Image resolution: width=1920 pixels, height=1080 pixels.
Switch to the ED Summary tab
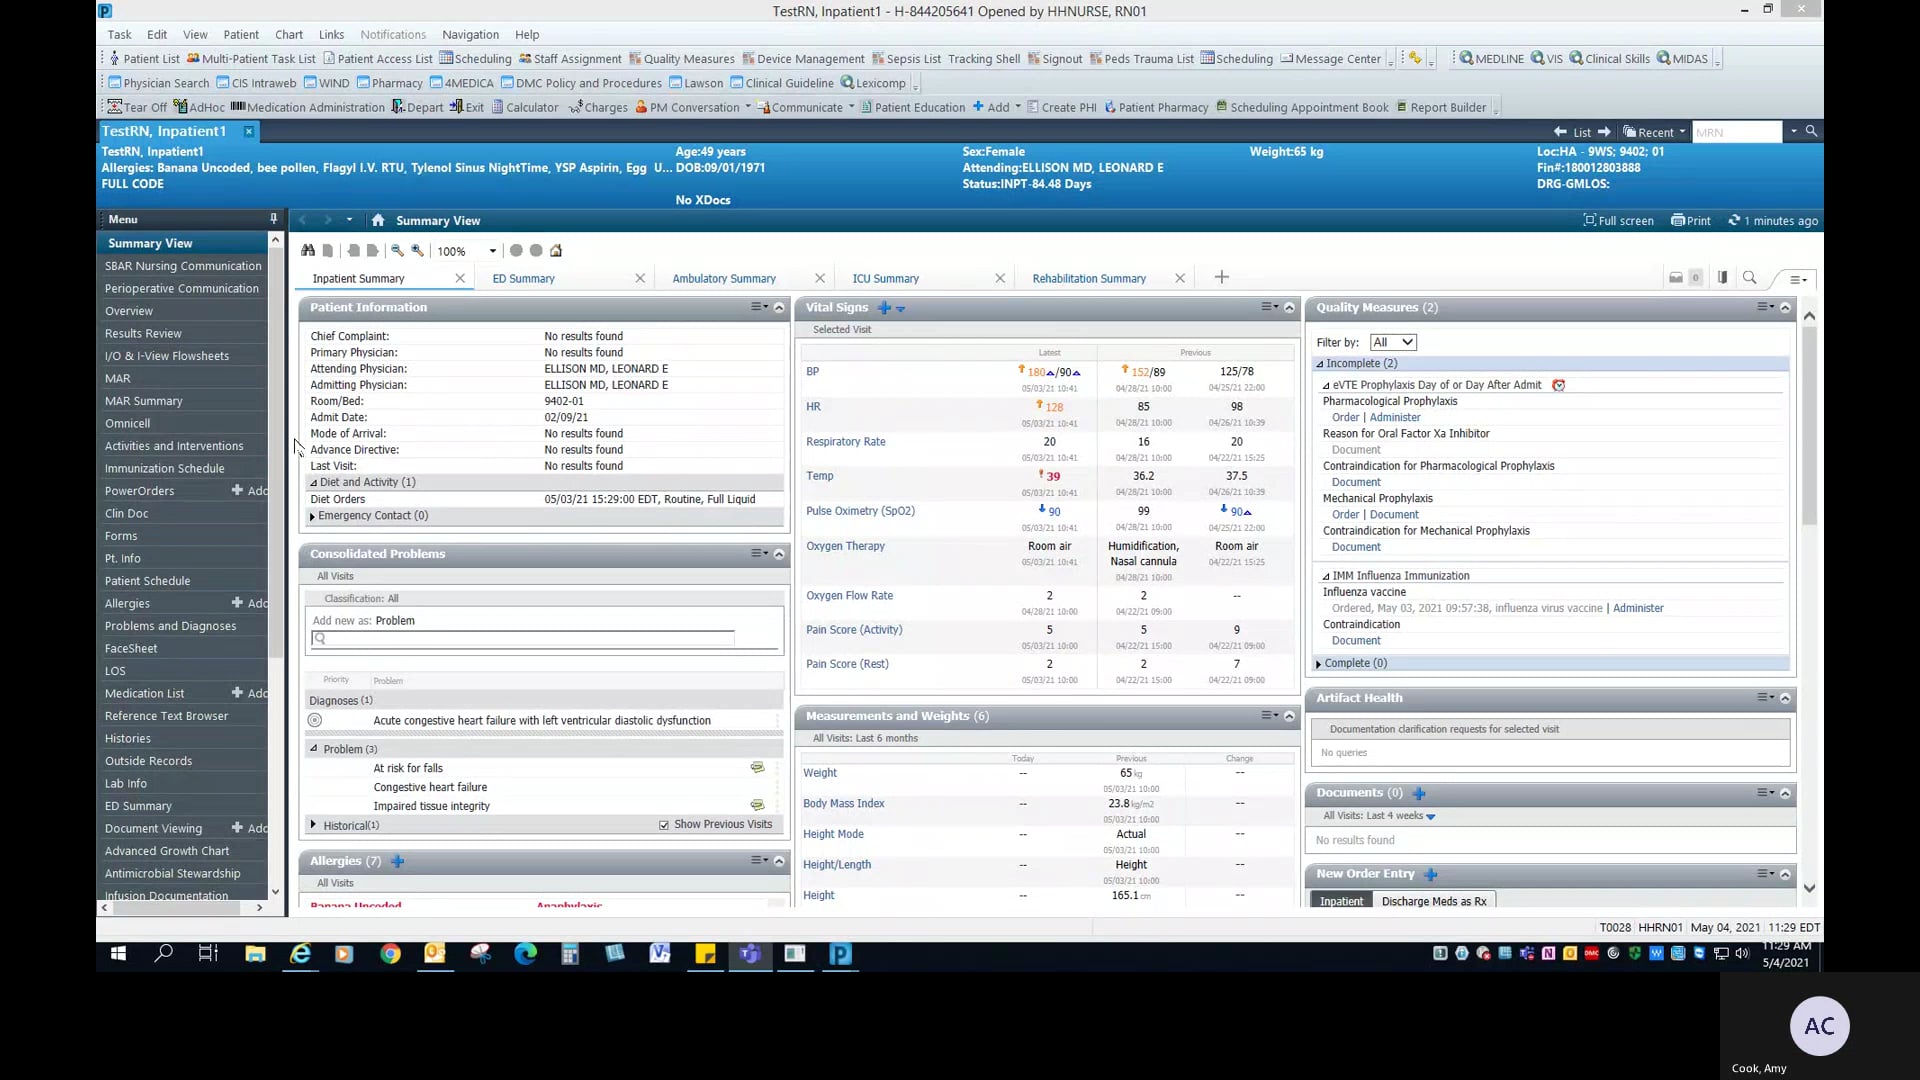[x=523, y=279]
